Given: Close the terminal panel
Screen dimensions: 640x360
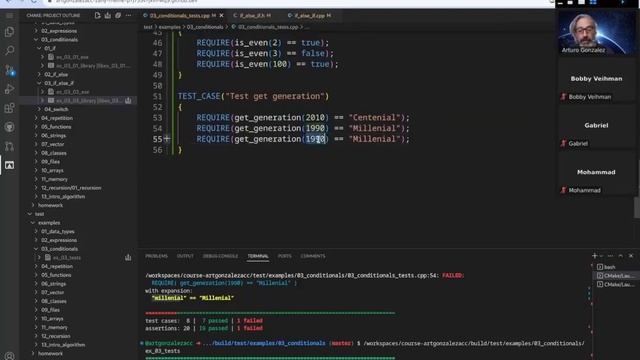Looking at the screenshot, I should (x=631, y=256).
